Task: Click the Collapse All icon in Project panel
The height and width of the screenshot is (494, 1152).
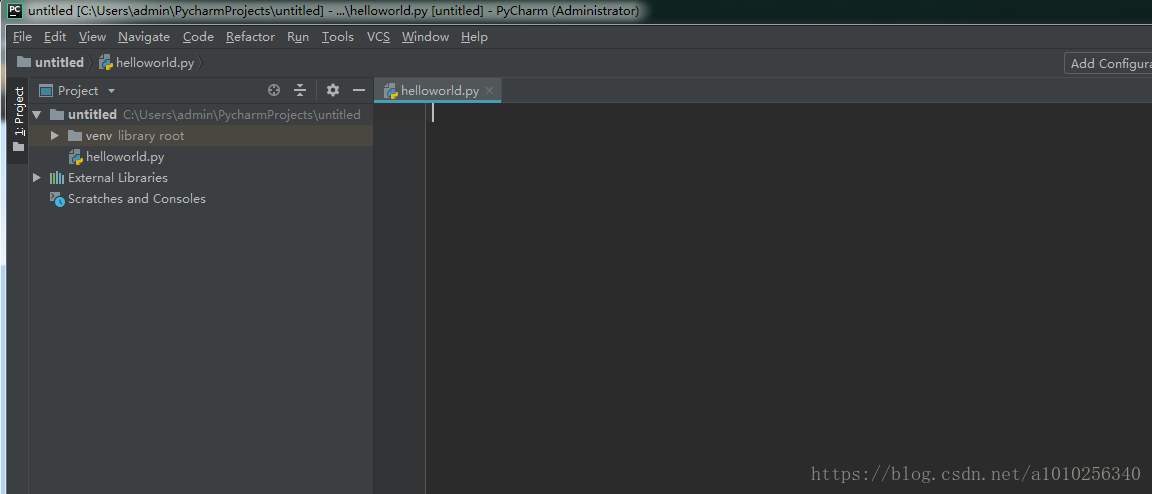Action: (x=299, y=90)
